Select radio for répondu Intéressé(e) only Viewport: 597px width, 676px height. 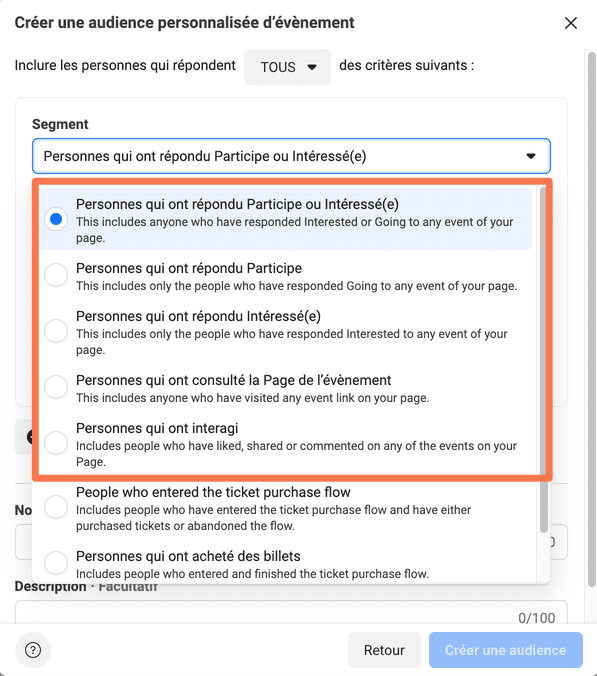tap(56, 331)
